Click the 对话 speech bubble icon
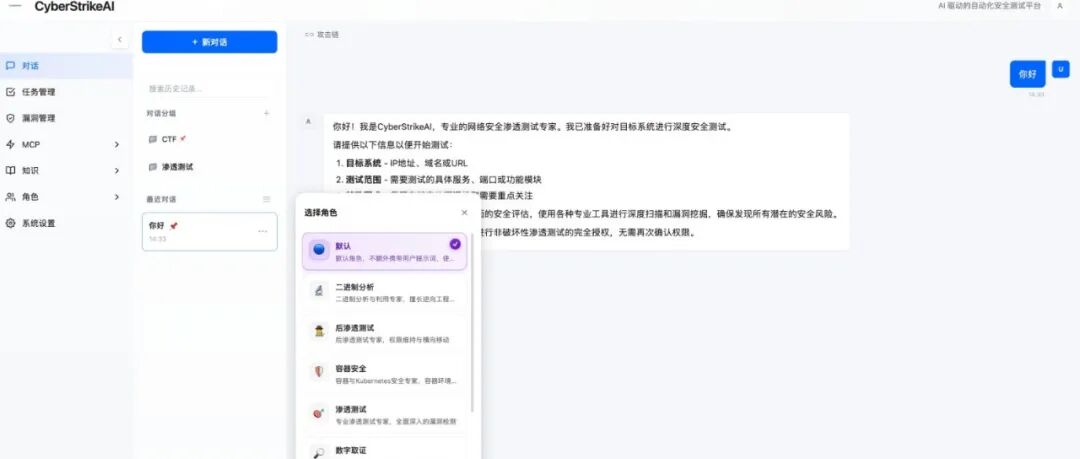 click(x=10, y=66)
